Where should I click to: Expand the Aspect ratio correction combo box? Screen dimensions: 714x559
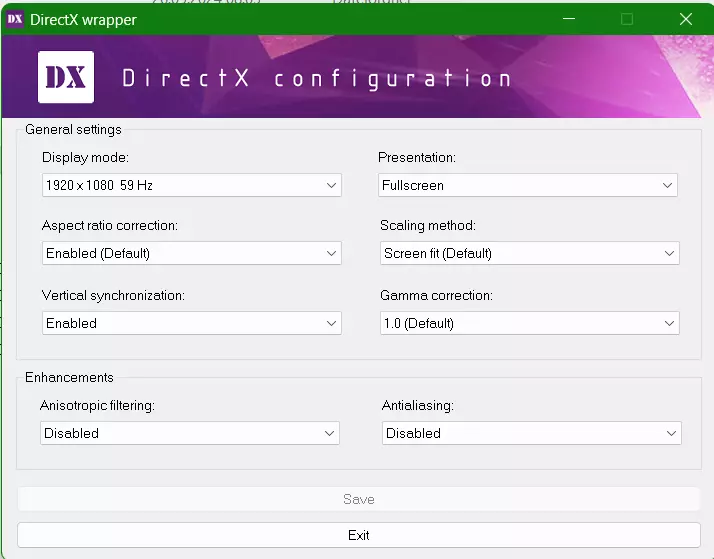pyautogui.click(x=192, y=253)
